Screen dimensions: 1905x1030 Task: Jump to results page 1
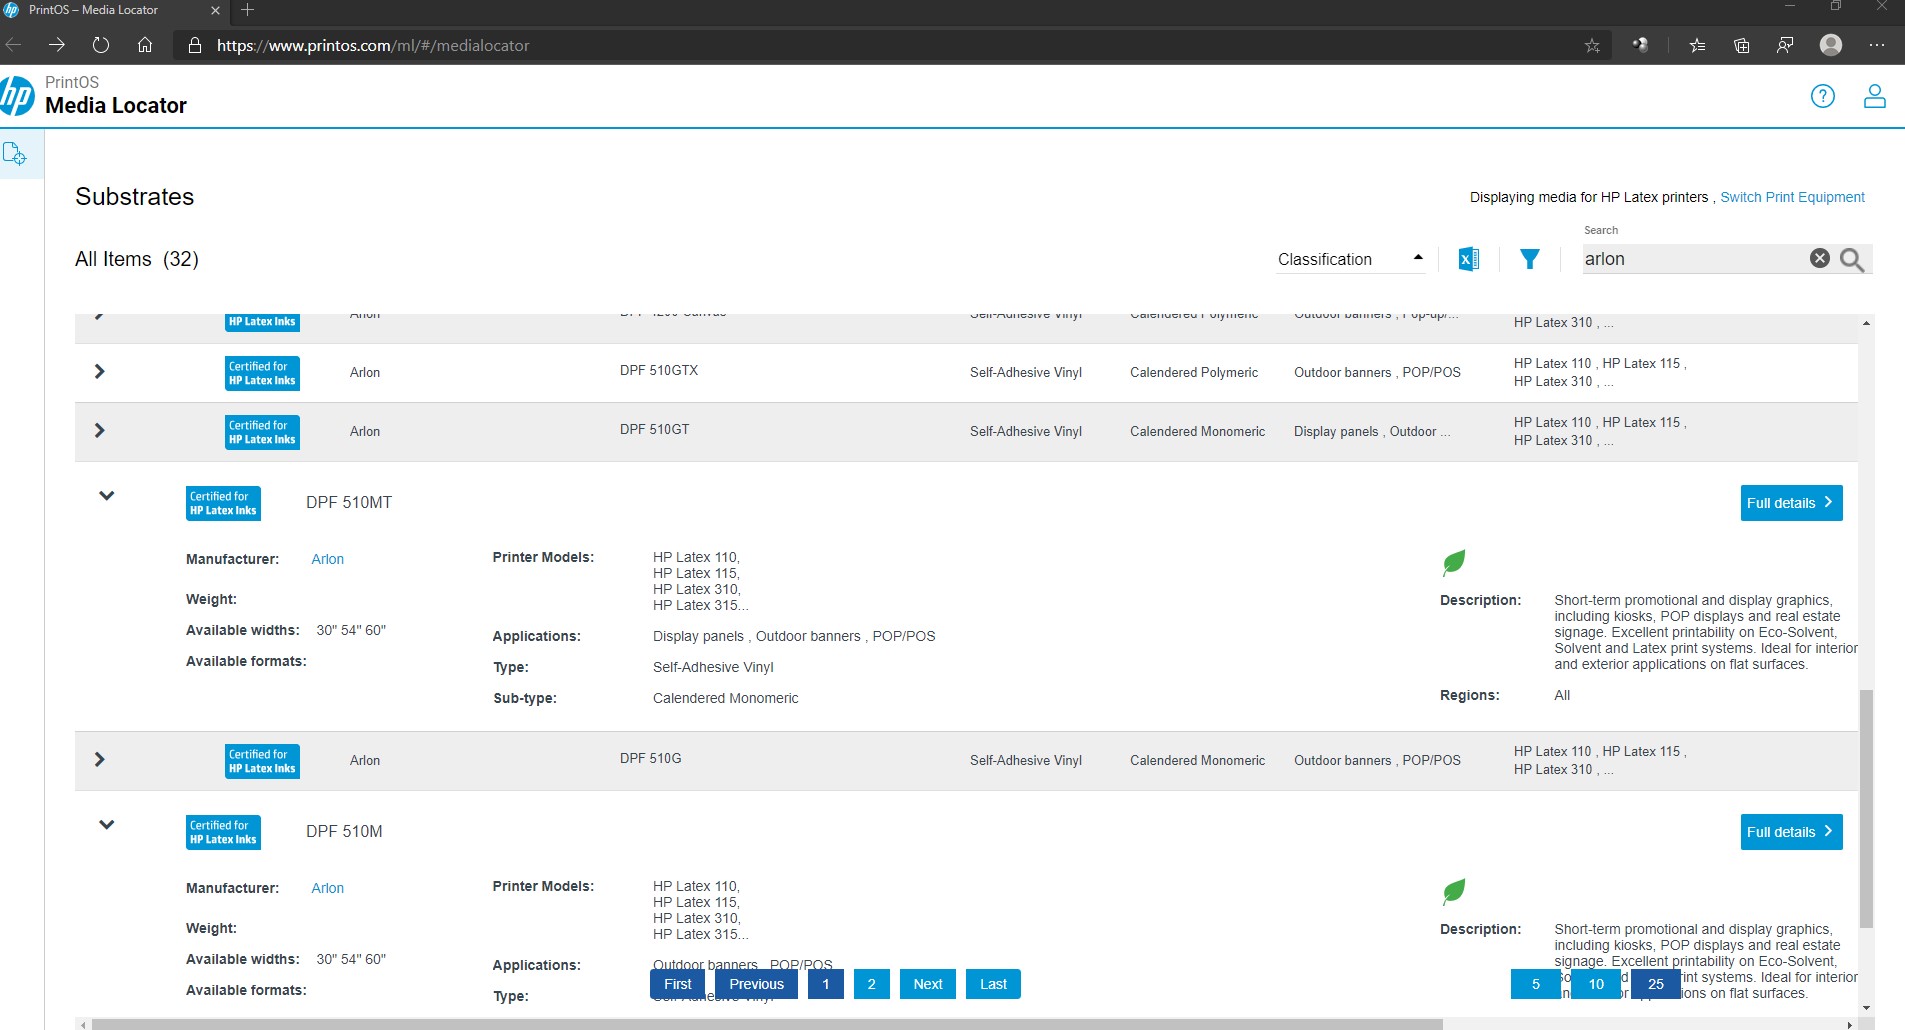coord(826,984)
